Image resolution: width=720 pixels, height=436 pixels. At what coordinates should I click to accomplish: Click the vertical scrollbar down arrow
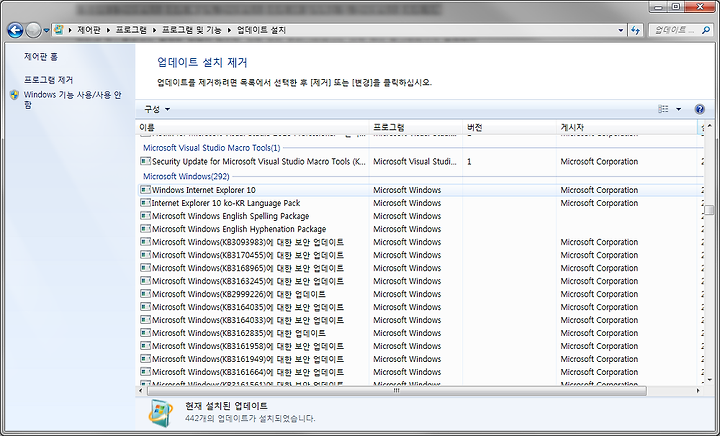coord(709,380)
